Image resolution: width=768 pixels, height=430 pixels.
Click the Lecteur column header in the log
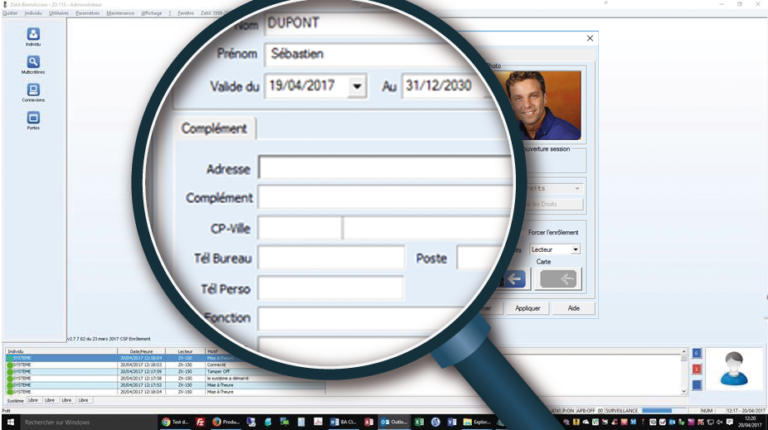click(185, 351)
